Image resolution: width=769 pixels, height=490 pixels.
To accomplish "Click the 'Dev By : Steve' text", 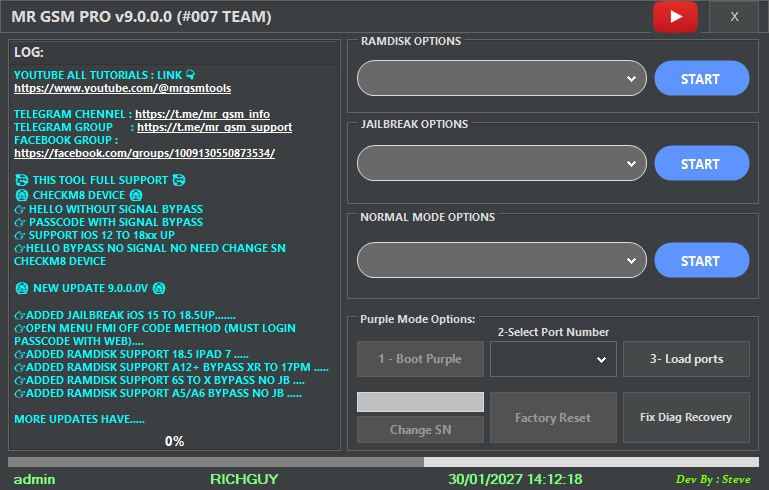I will tap(713, 479).
